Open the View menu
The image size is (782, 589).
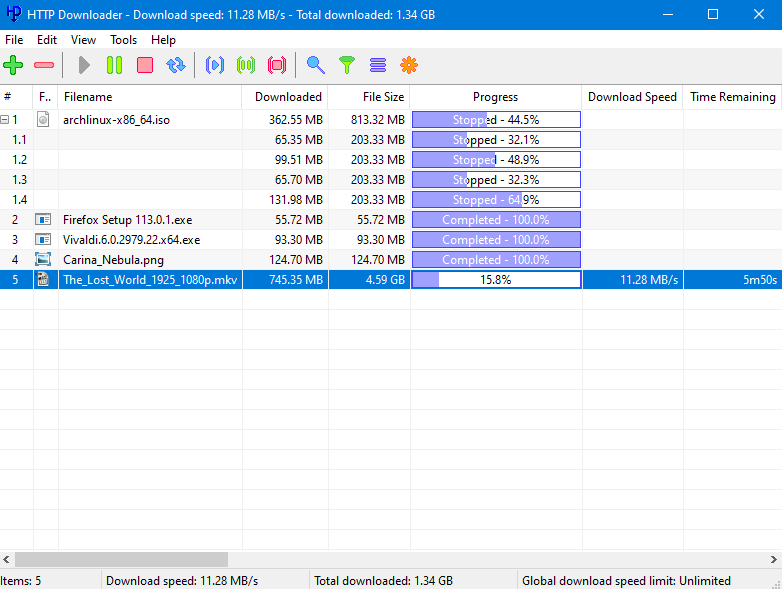point(83,40)
